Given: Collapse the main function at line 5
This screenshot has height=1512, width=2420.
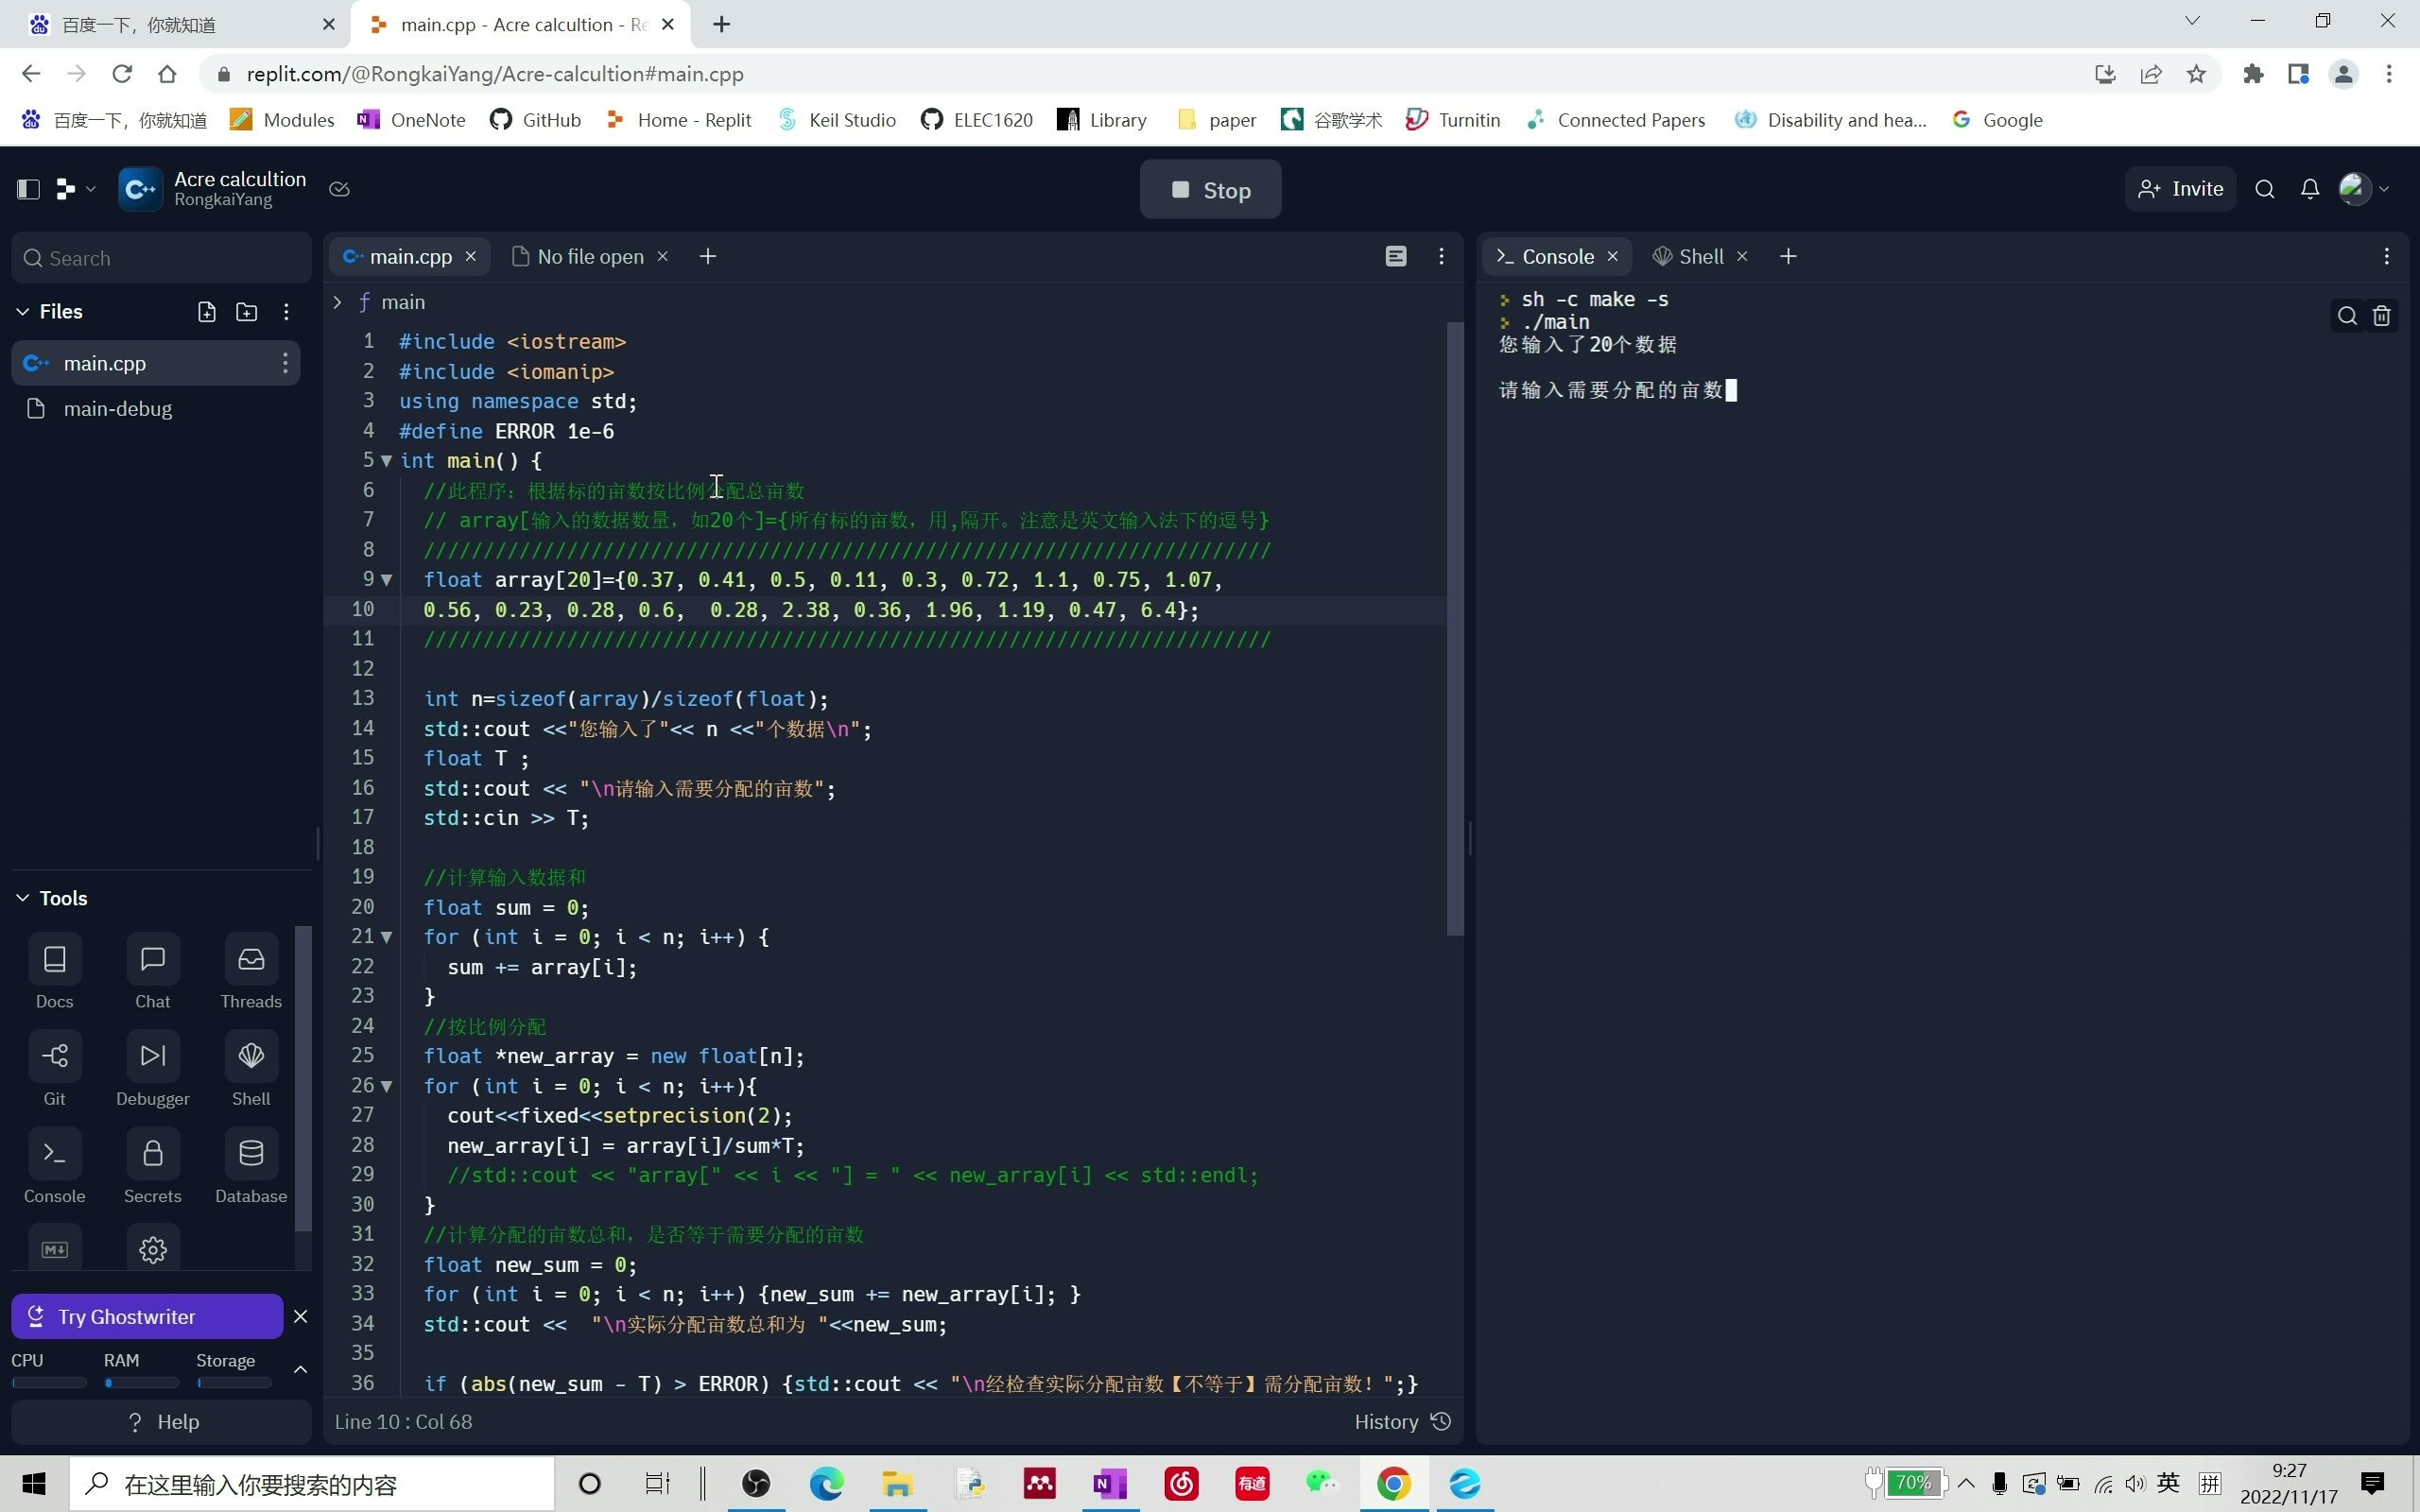Looking at the screenshot, I should (386, 461).
